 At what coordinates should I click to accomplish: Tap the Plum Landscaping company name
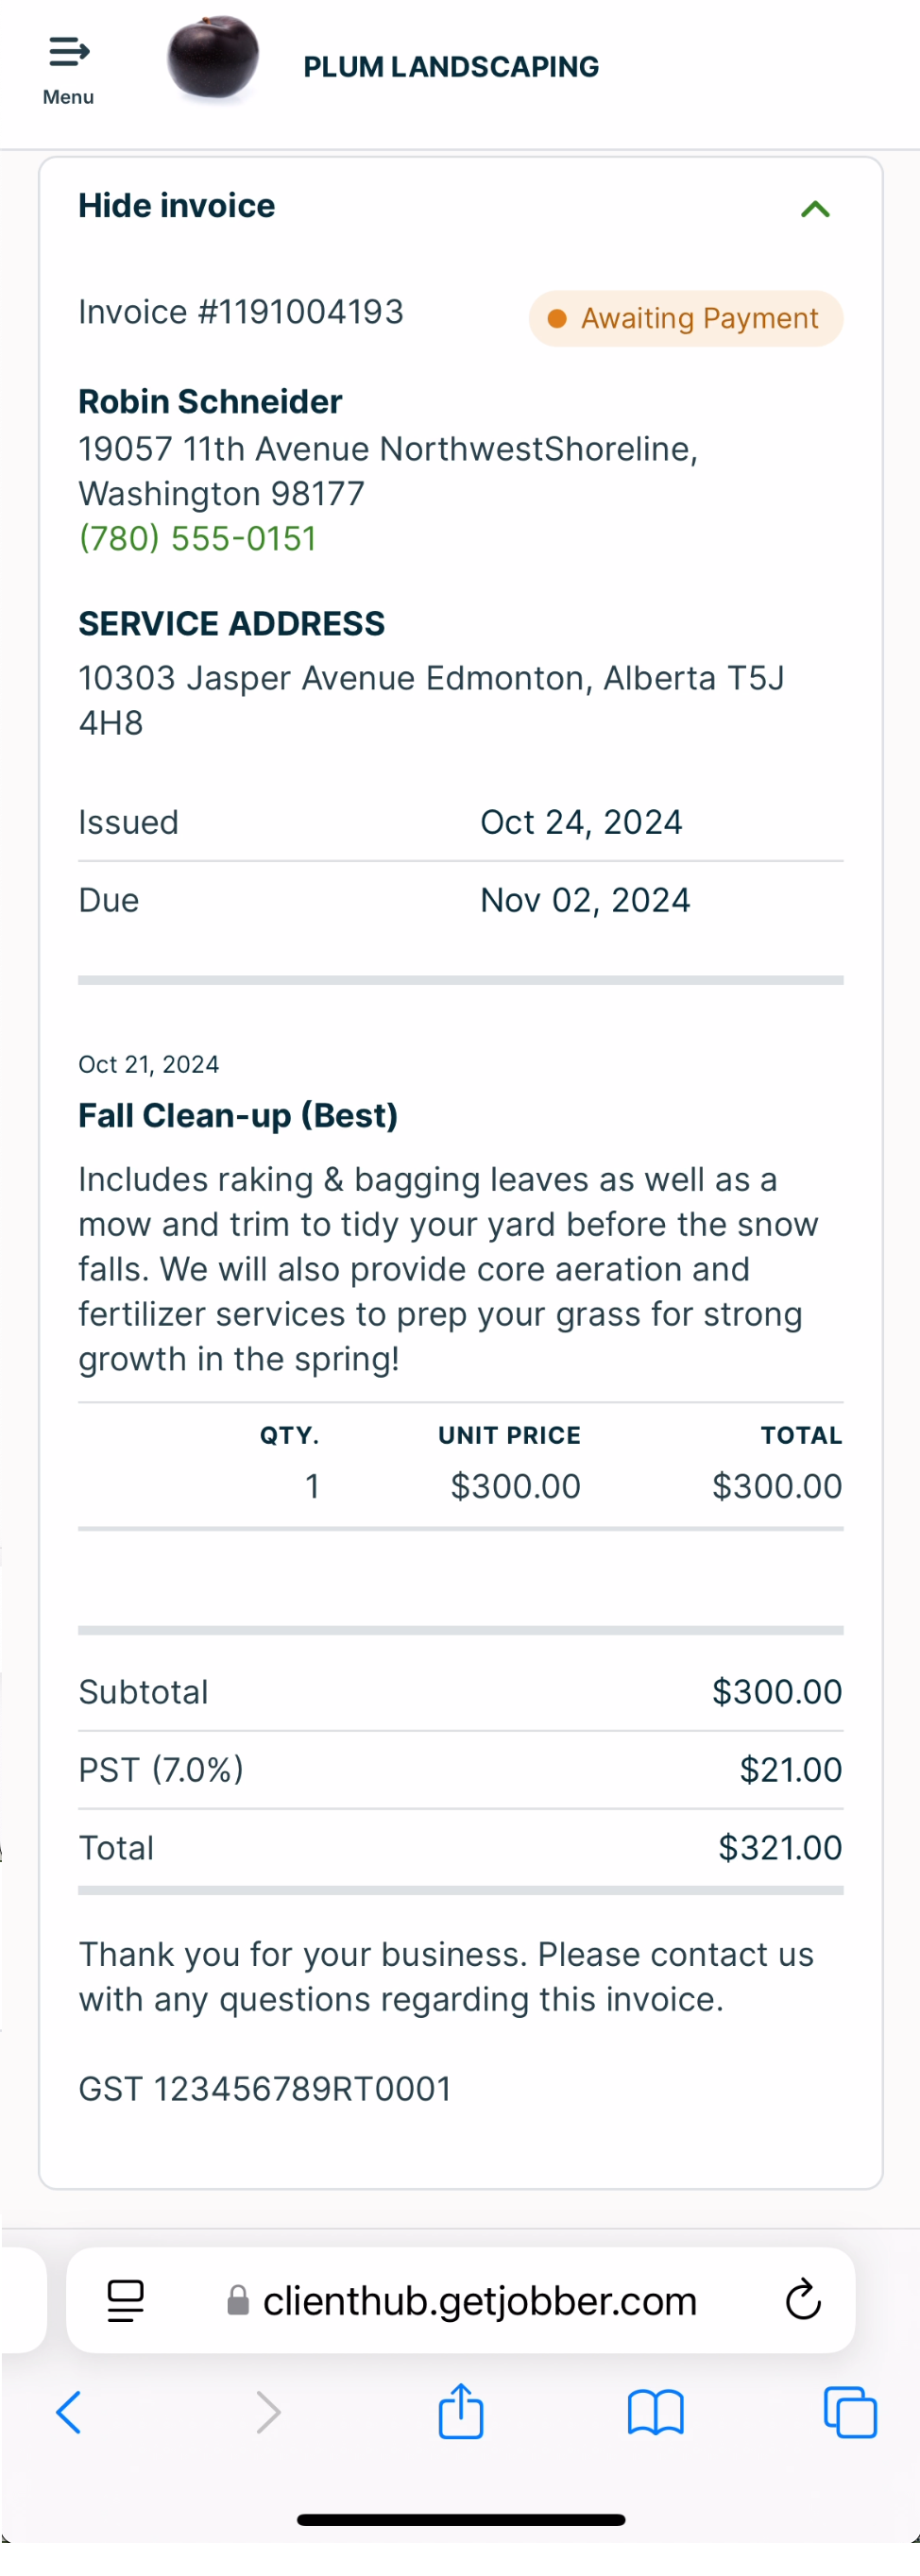point(451,67)
